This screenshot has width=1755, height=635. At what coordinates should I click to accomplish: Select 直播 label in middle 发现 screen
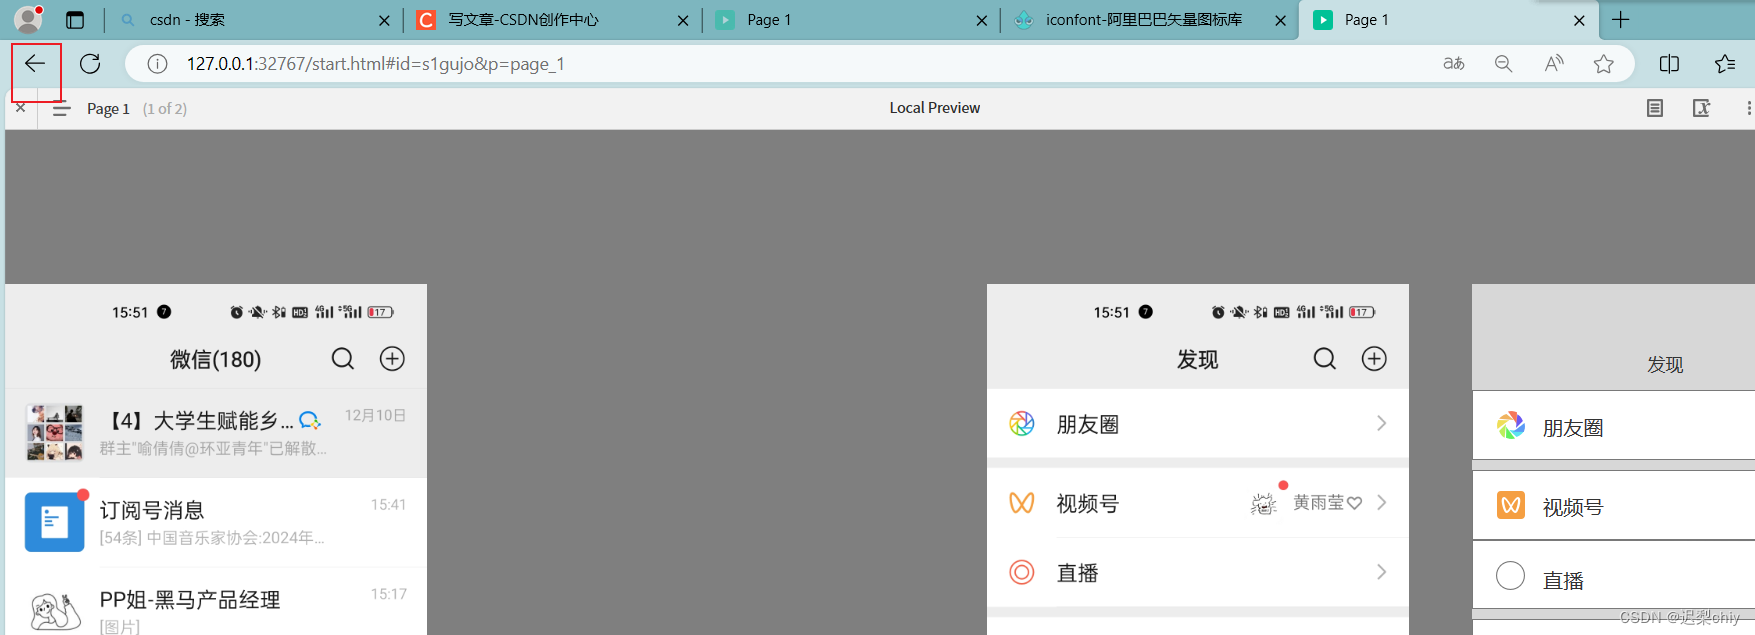coord(1078,573)
